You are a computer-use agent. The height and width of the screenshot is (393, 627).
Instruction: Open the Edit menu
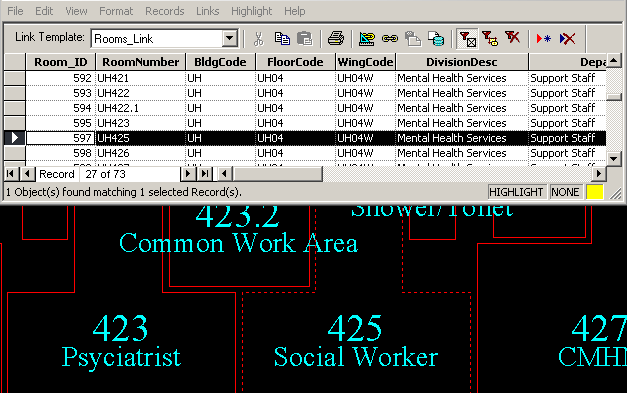[44, 11]
